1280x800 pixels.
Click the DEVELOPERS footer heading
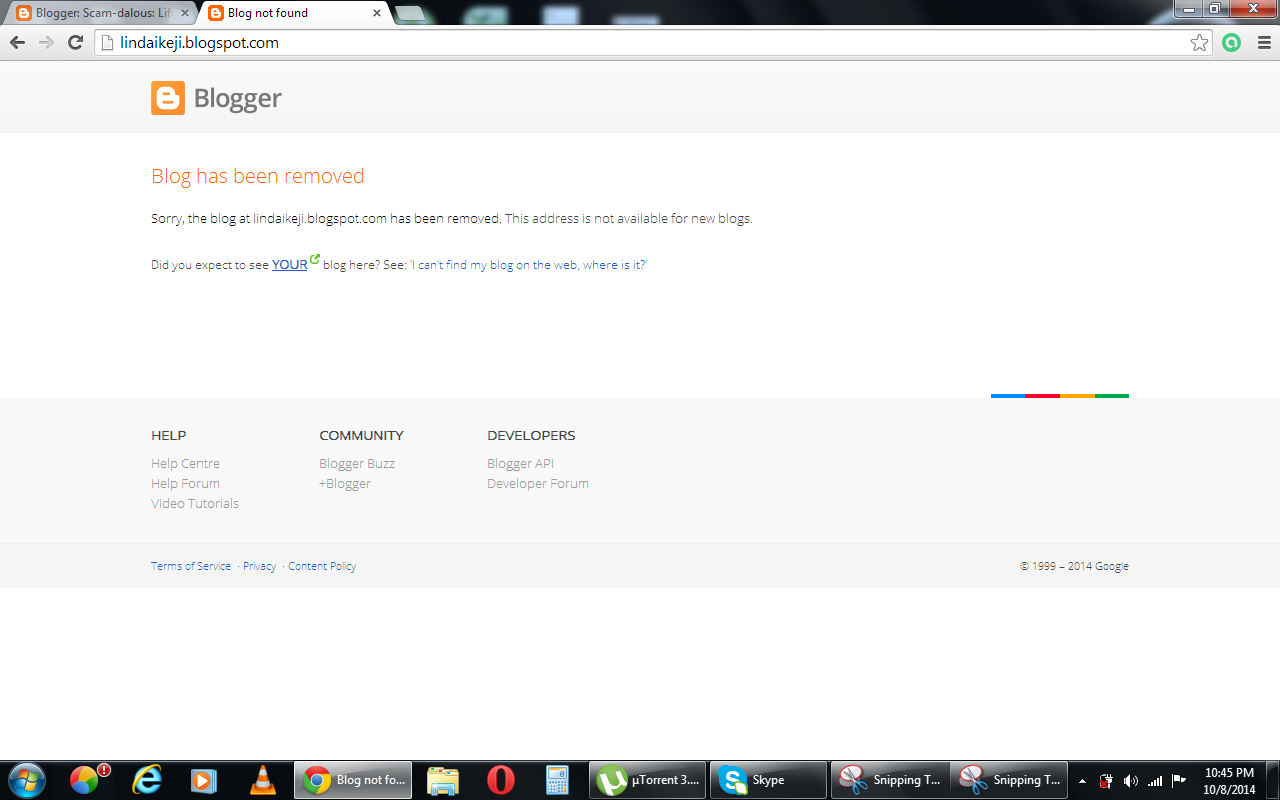531,435
